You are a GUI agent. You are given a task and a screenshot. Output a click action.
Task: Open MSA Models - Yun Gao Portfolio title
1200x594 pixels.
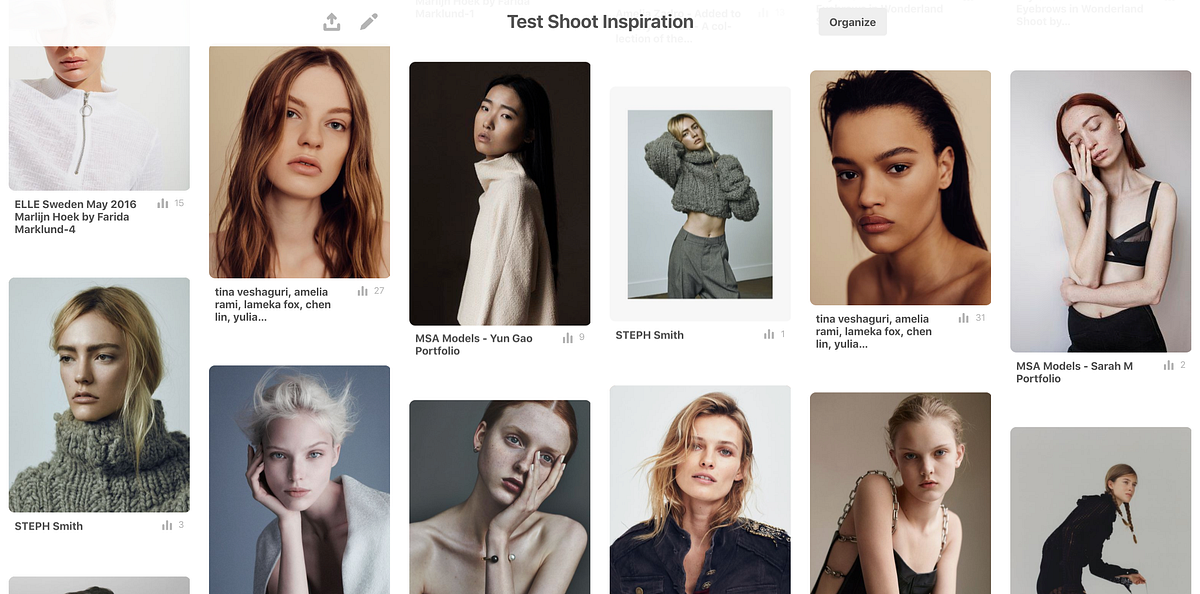(474, 345)
